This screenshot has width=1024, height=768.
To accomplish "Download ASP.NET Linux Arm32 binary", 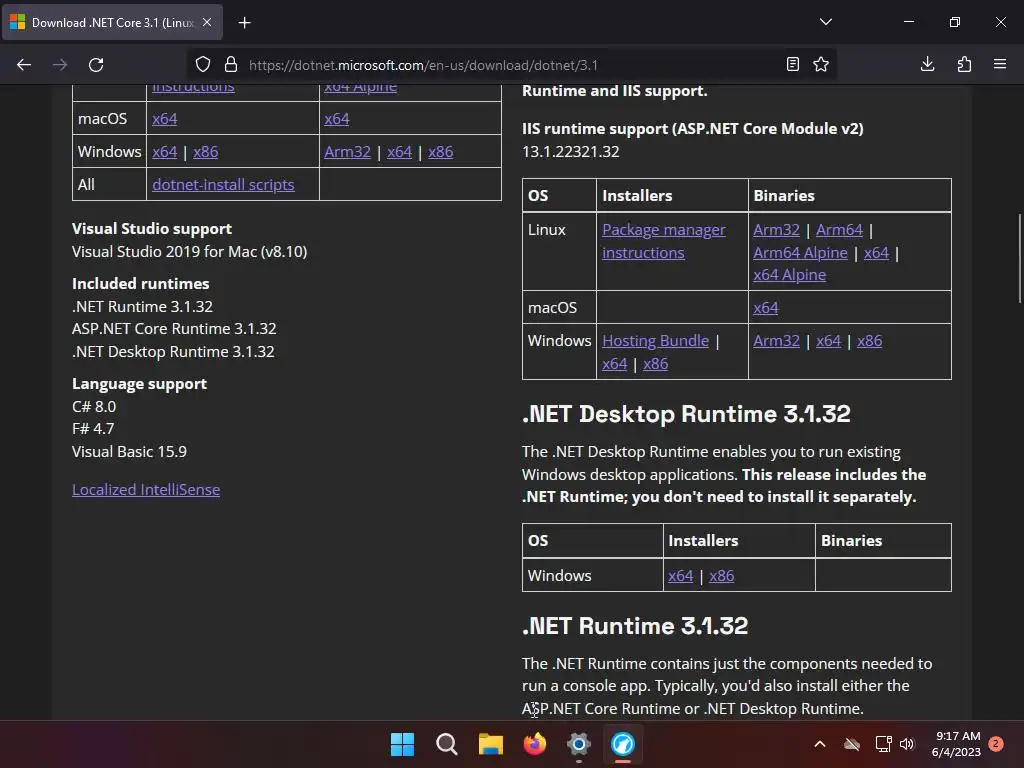I will 776,230.
